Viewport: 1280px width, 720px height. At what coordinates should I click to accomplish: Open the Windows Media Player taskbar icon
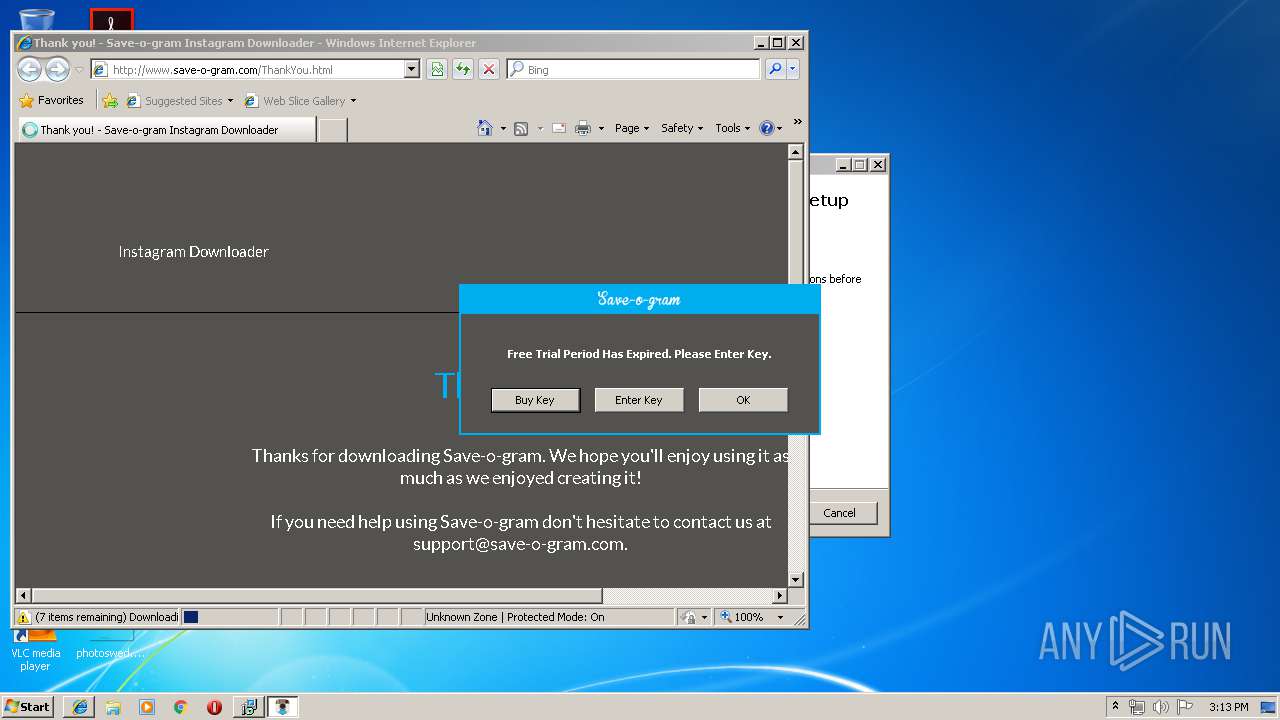pos(147,707)
